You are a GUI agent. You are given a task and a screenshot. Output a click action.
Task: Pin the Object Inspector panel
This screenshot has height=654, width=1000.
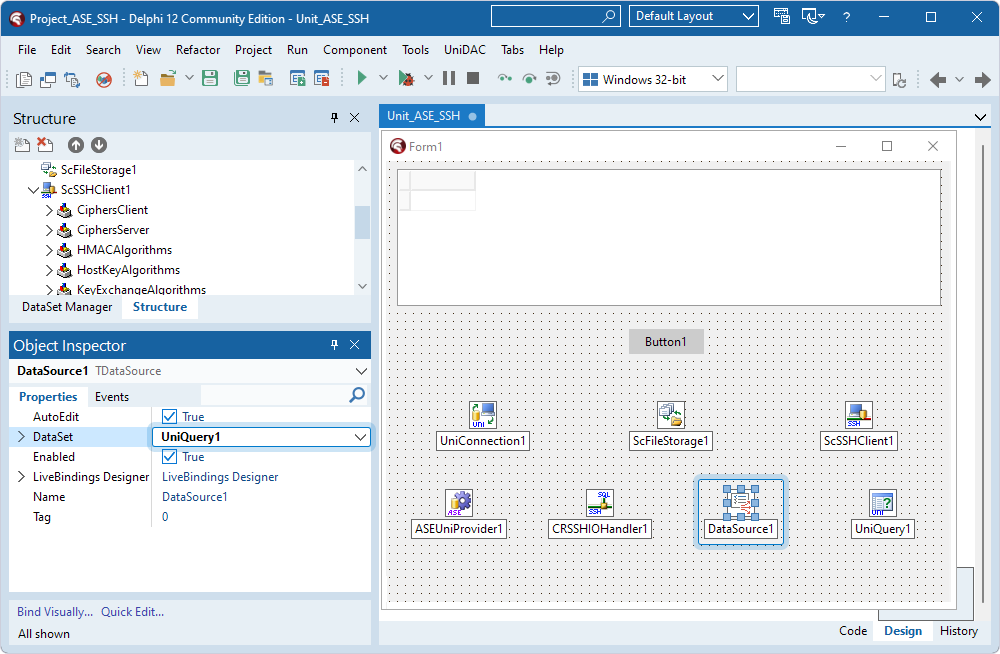pos(334,344)
